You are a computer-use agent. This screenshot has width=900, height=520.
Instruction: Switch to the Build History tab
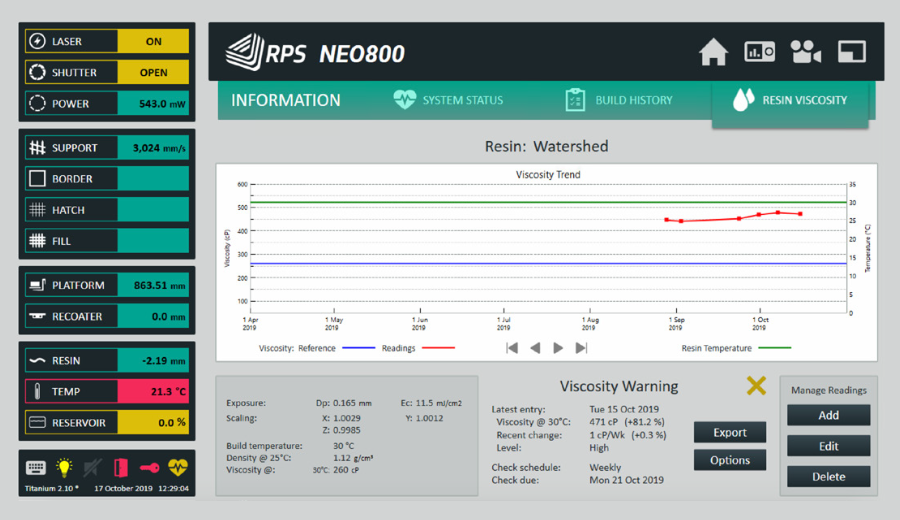coord(619,100)
